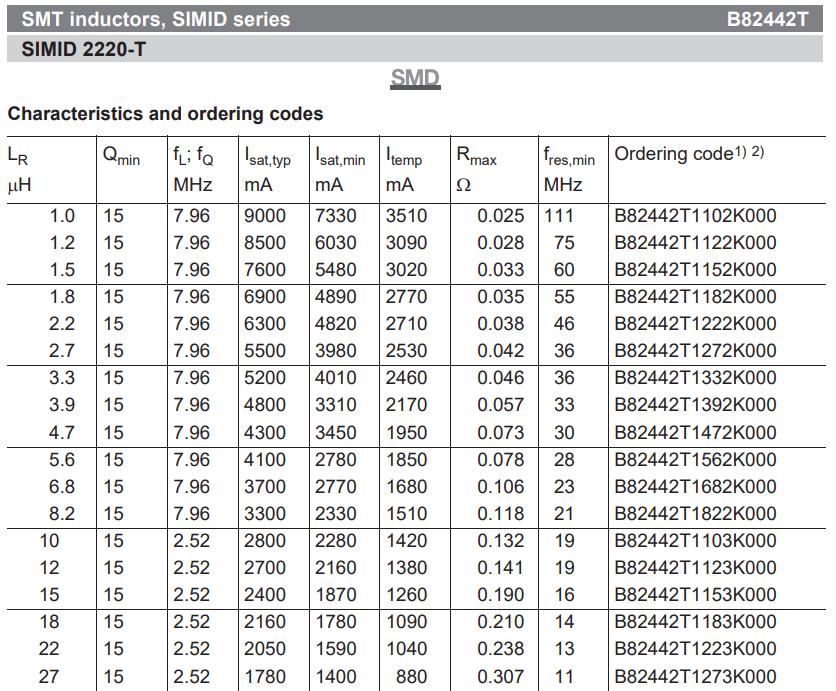Click Isat,typ value 2050

264,649
